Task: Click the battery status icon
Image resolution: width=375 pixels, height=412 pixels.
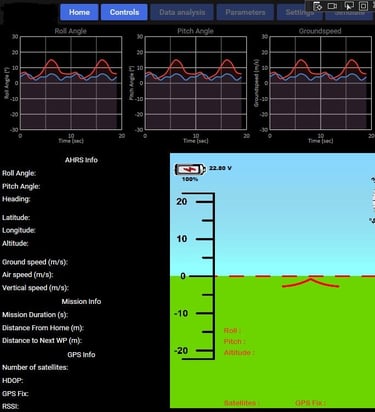Action: [190, 169]
